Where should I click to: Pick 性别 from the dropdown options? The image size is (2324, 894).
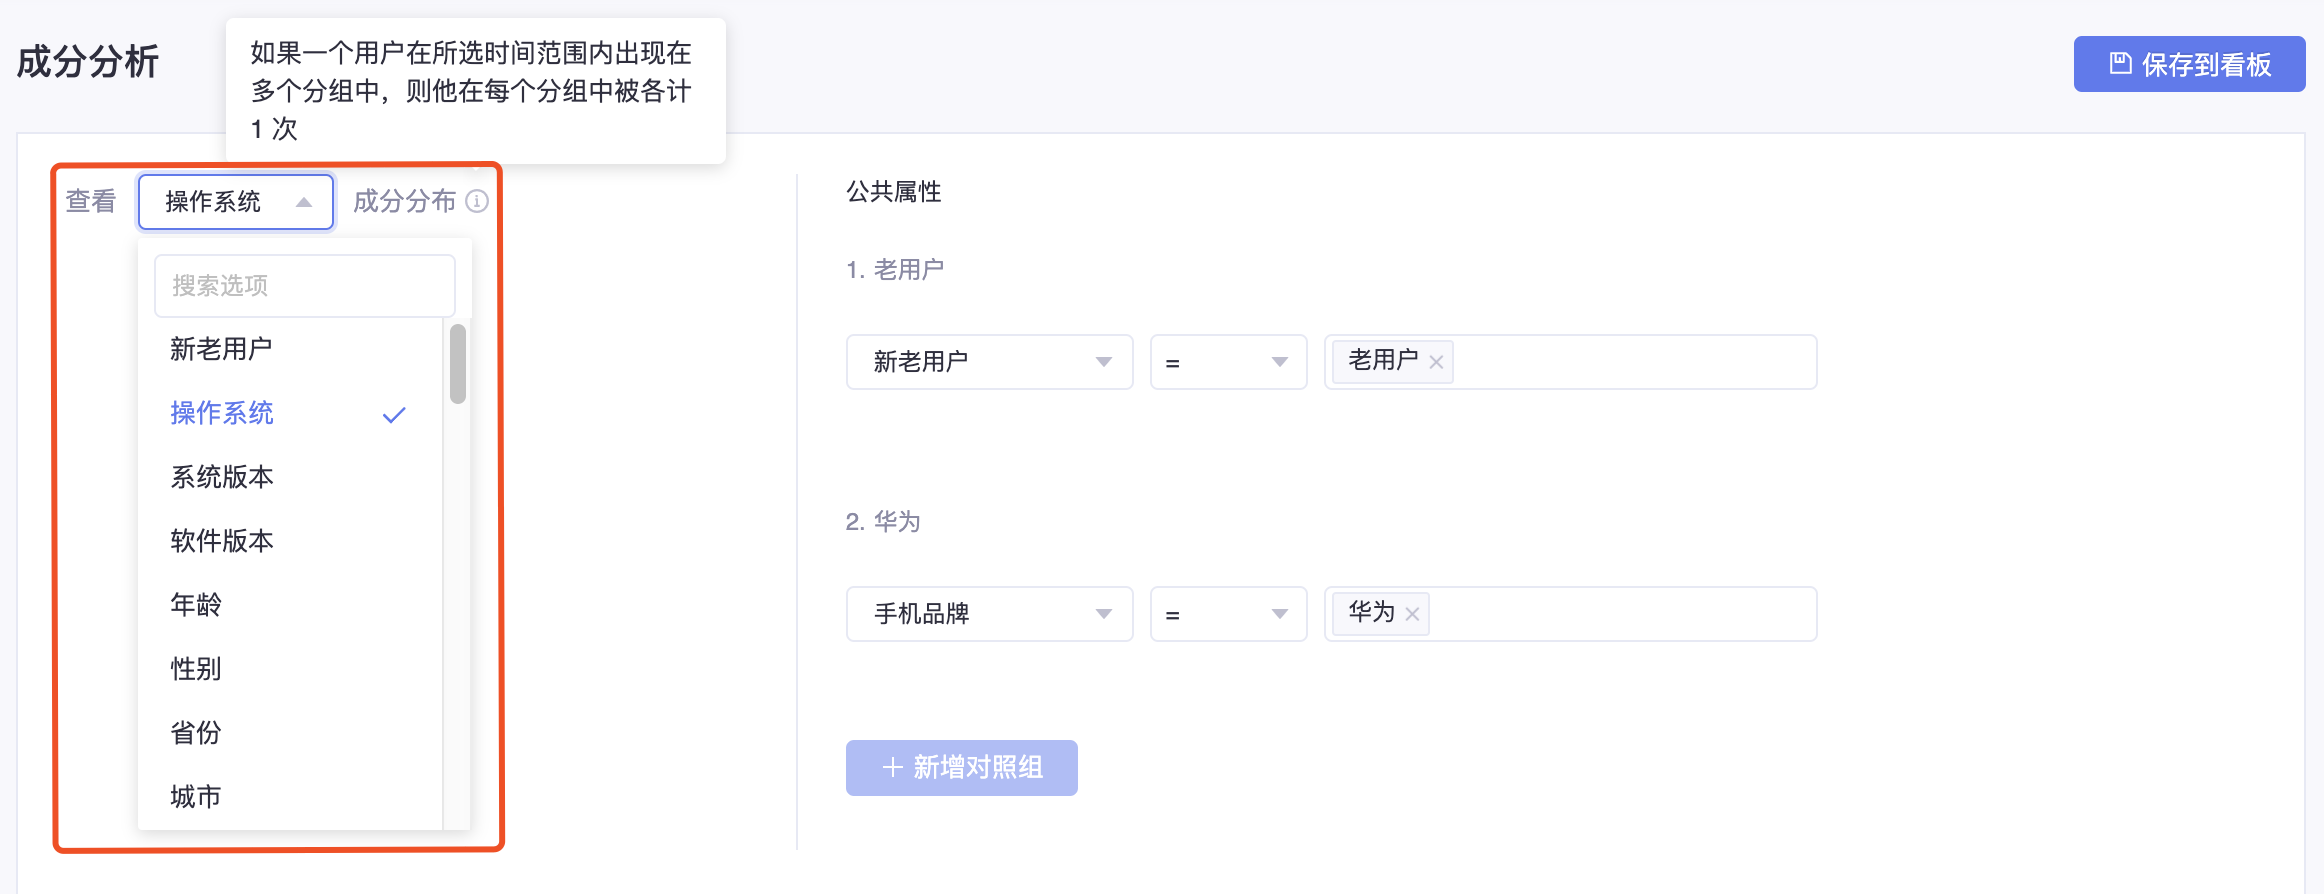(x=290, y=669)
